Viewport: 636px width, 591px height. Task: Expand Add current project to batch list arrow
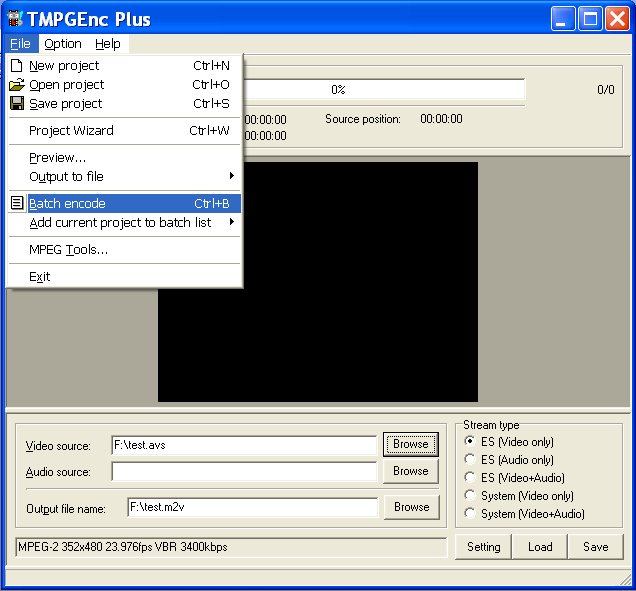tap(232, 222)
